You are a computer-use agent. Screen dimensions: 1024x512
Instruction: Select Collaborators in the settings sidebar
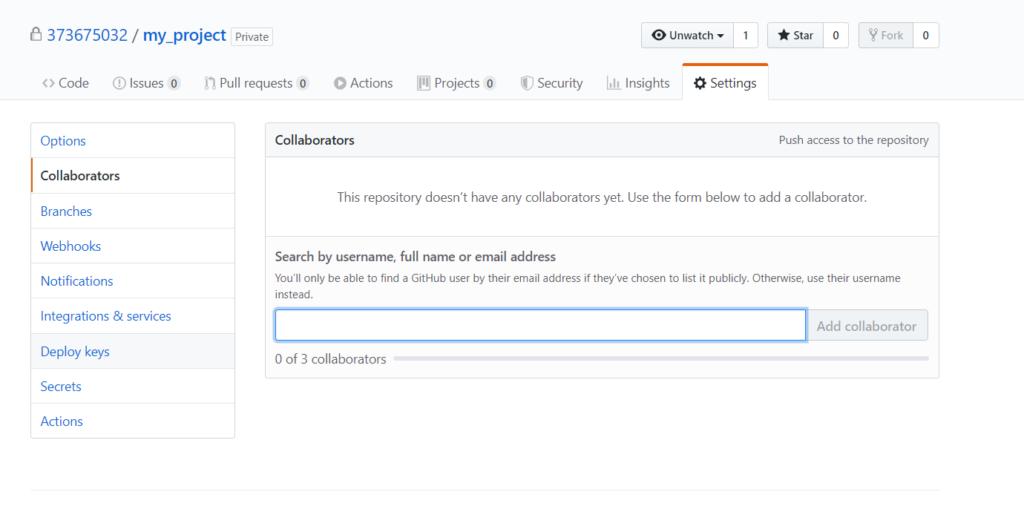pos(133,176)
